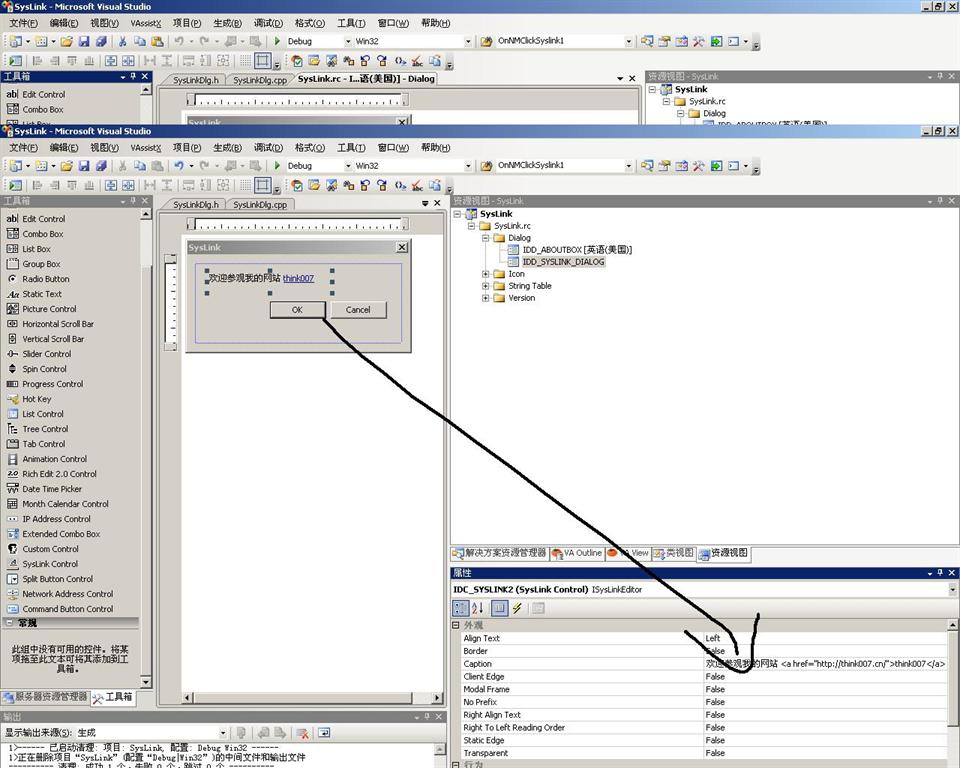Screen dimensions: 960x768
Task: Open IDD_SYSLINK_DIALOG in the resource tree
Action: coord(563,262)
